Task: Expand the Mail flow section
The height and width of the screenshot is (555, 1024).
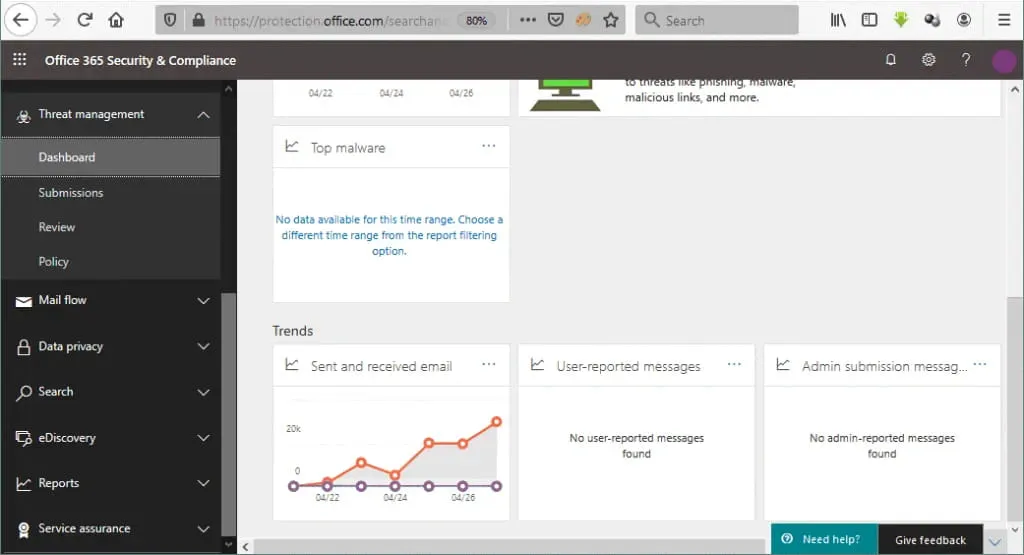Action: pyautogui.click(x=204, y=301)
